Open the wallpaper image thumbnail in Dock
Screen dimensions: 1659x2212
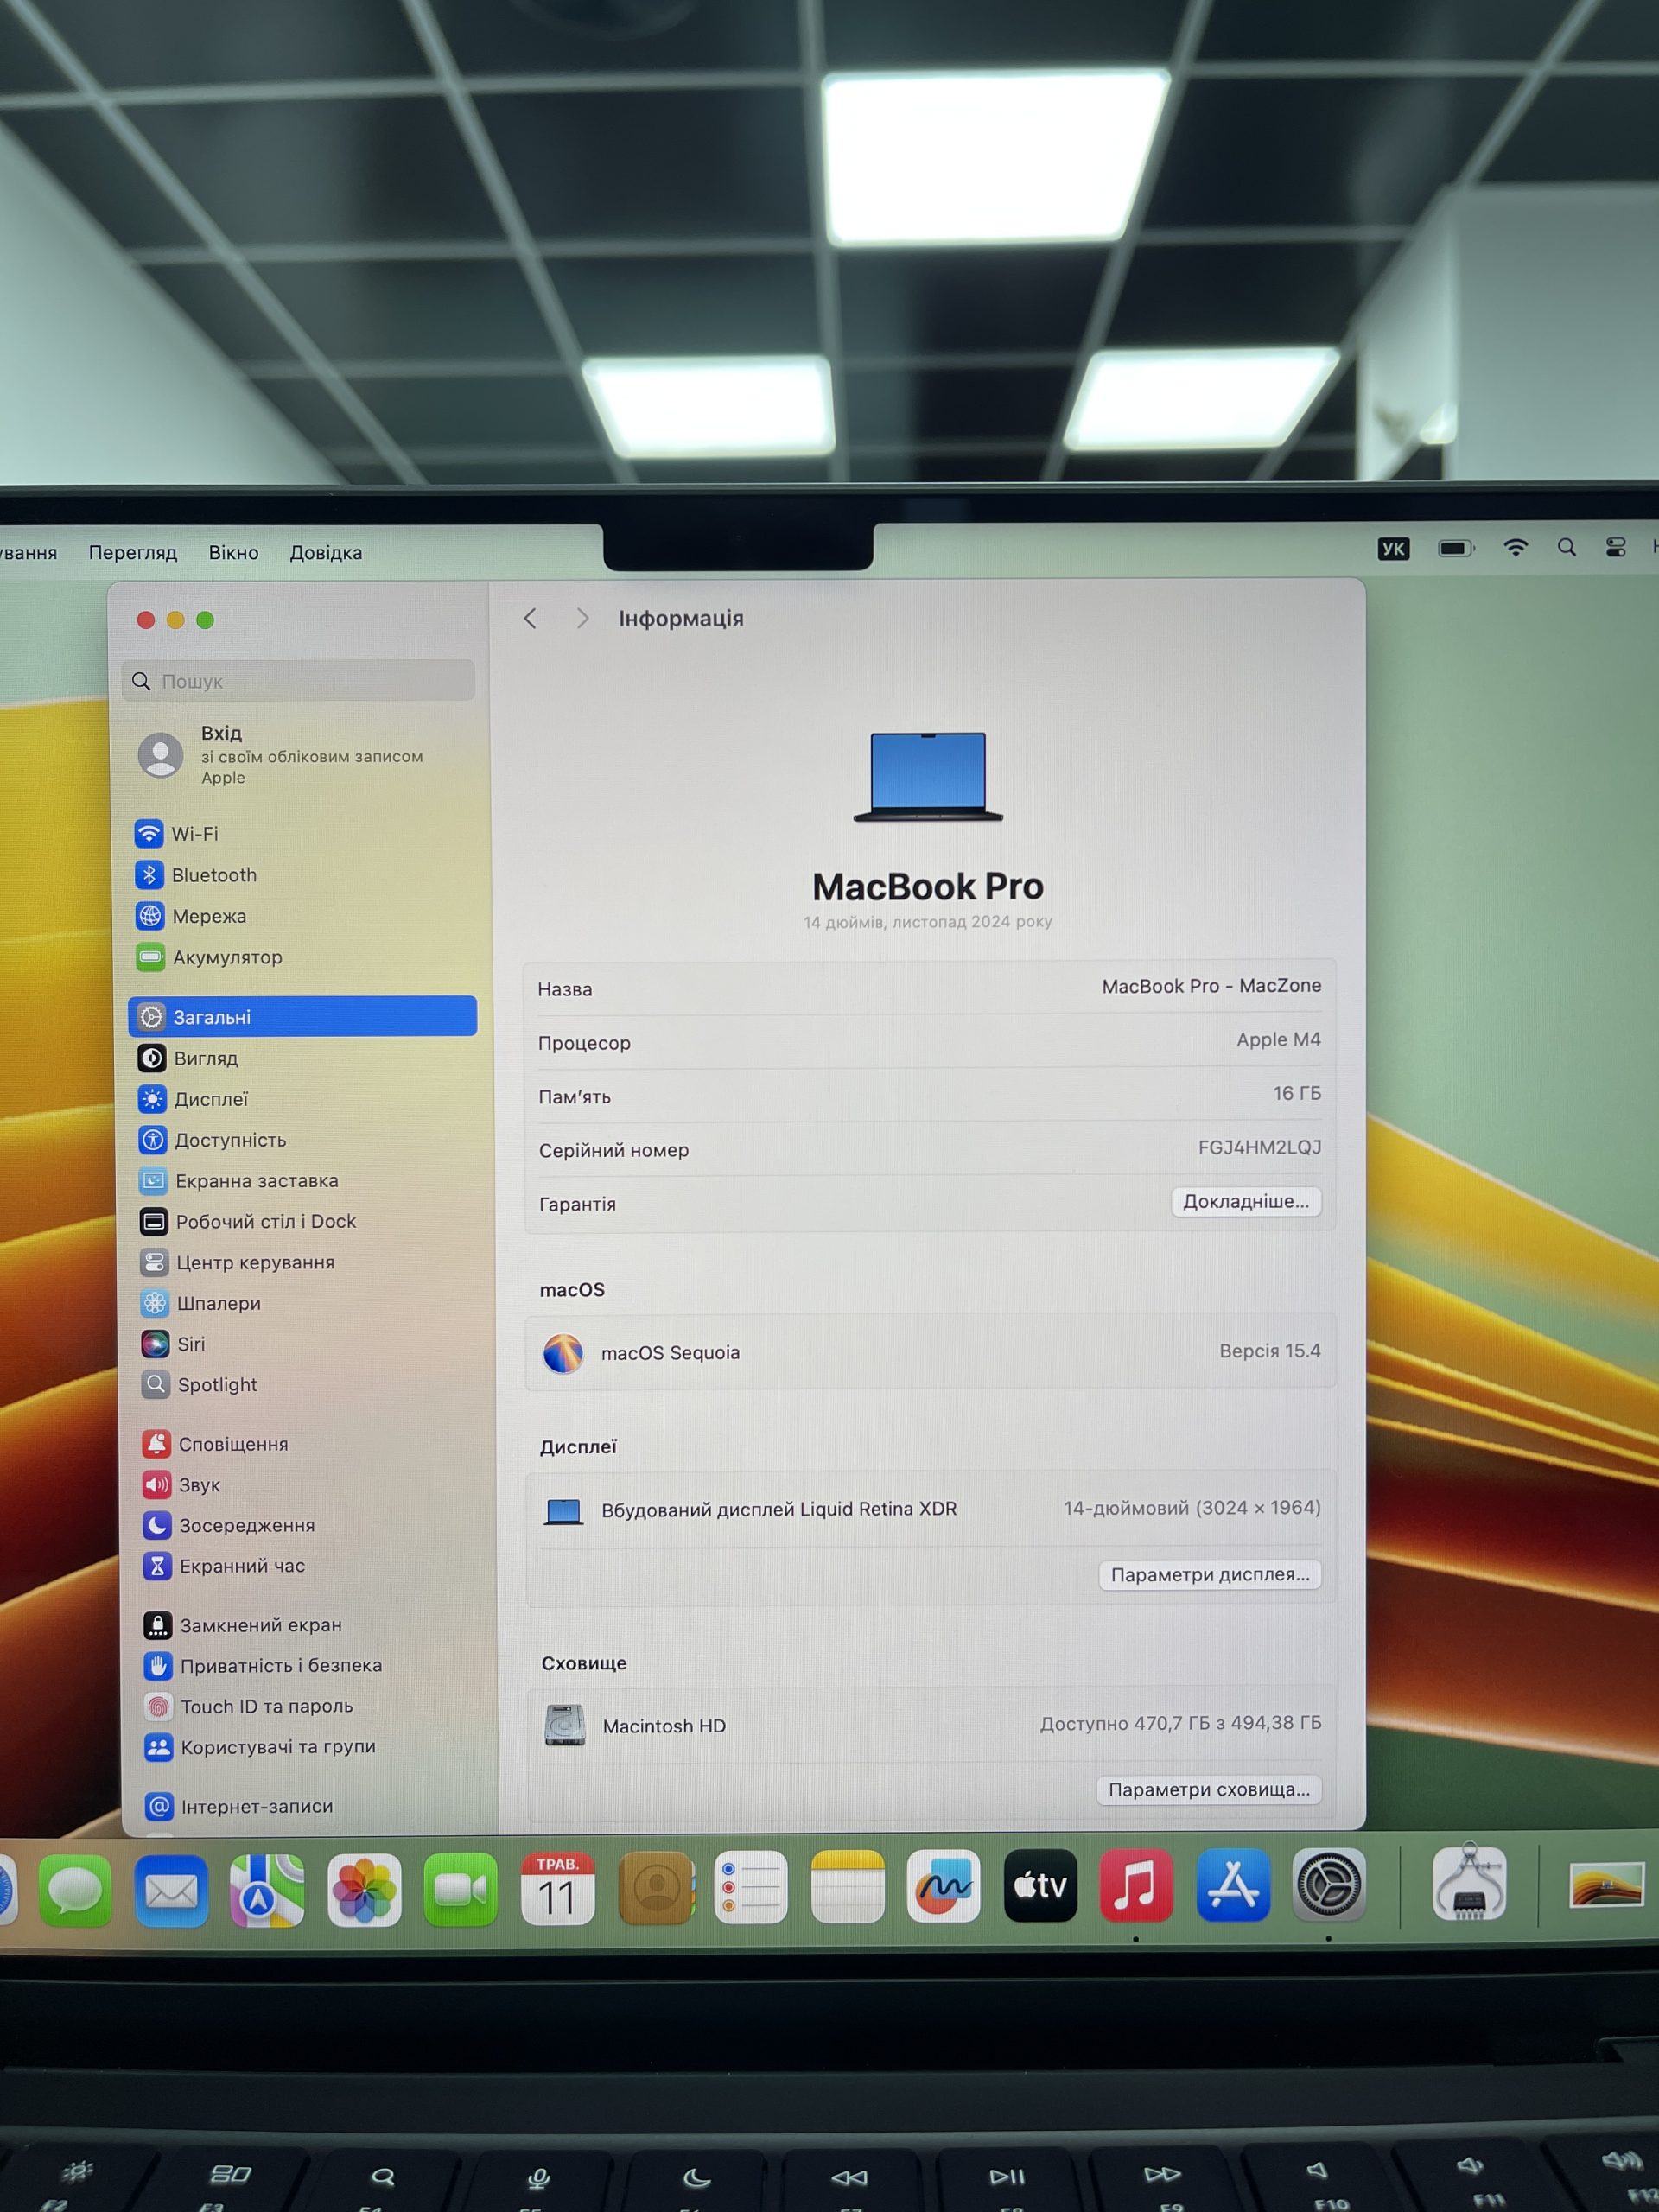[x=1606, y=1885]
